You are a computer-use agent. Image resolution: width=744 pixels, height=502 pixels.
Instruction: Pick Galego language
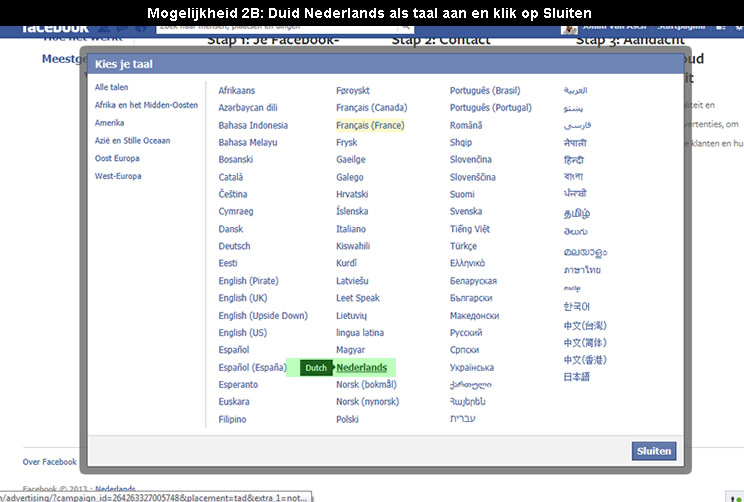[350, 177]
